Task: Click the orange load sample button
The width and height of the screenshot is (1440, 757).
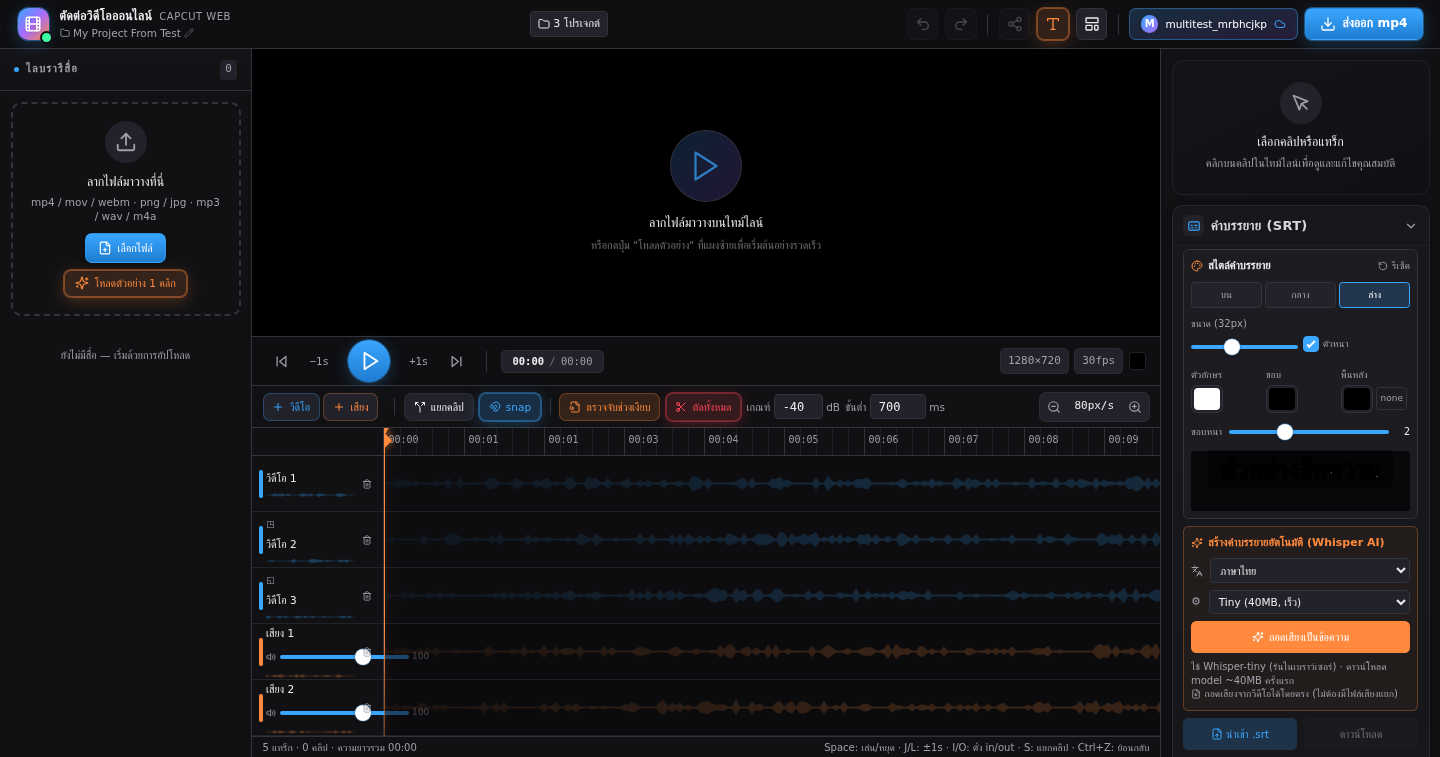Action: tap(126, 283)
